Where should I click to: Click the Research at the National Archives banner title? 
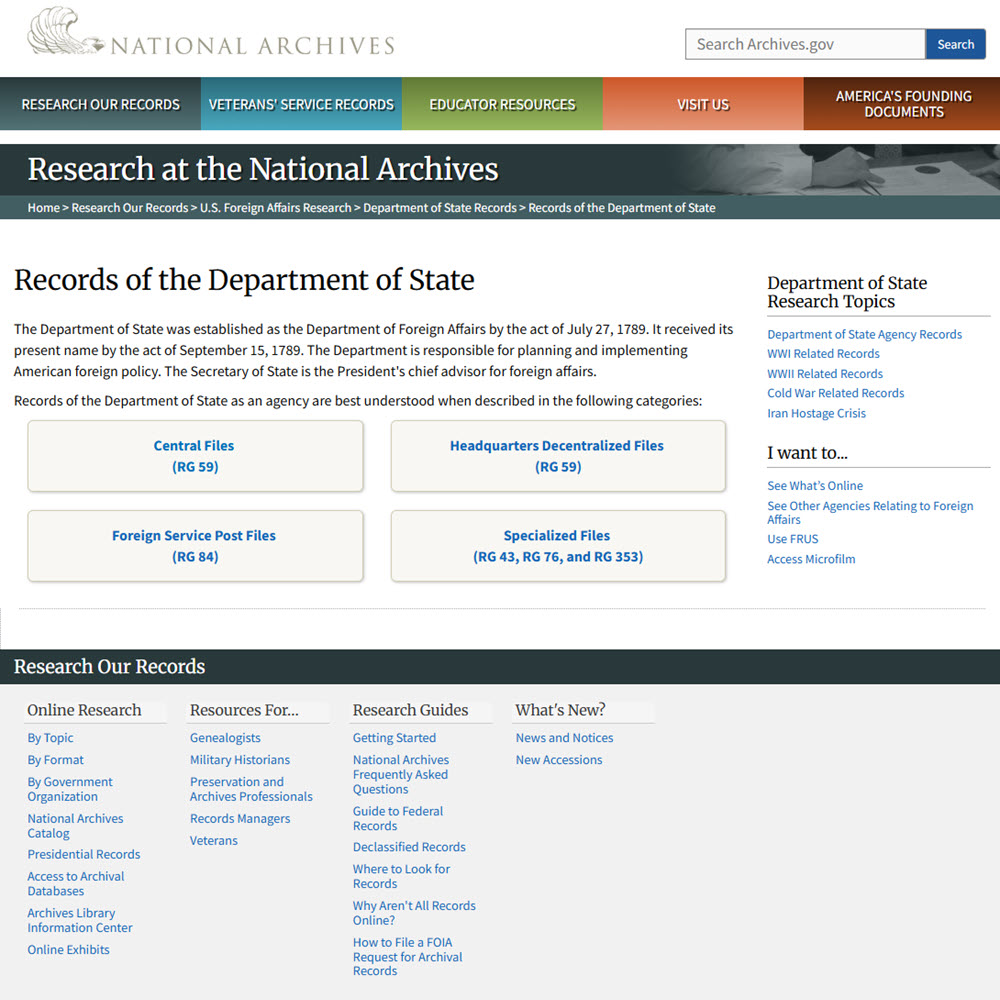pos(263,169)
